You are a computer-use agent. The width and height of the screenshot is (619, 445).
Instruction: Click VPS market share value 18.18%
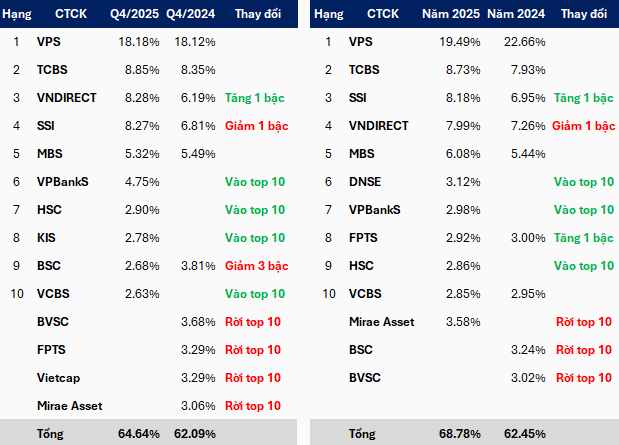[137, 42]
